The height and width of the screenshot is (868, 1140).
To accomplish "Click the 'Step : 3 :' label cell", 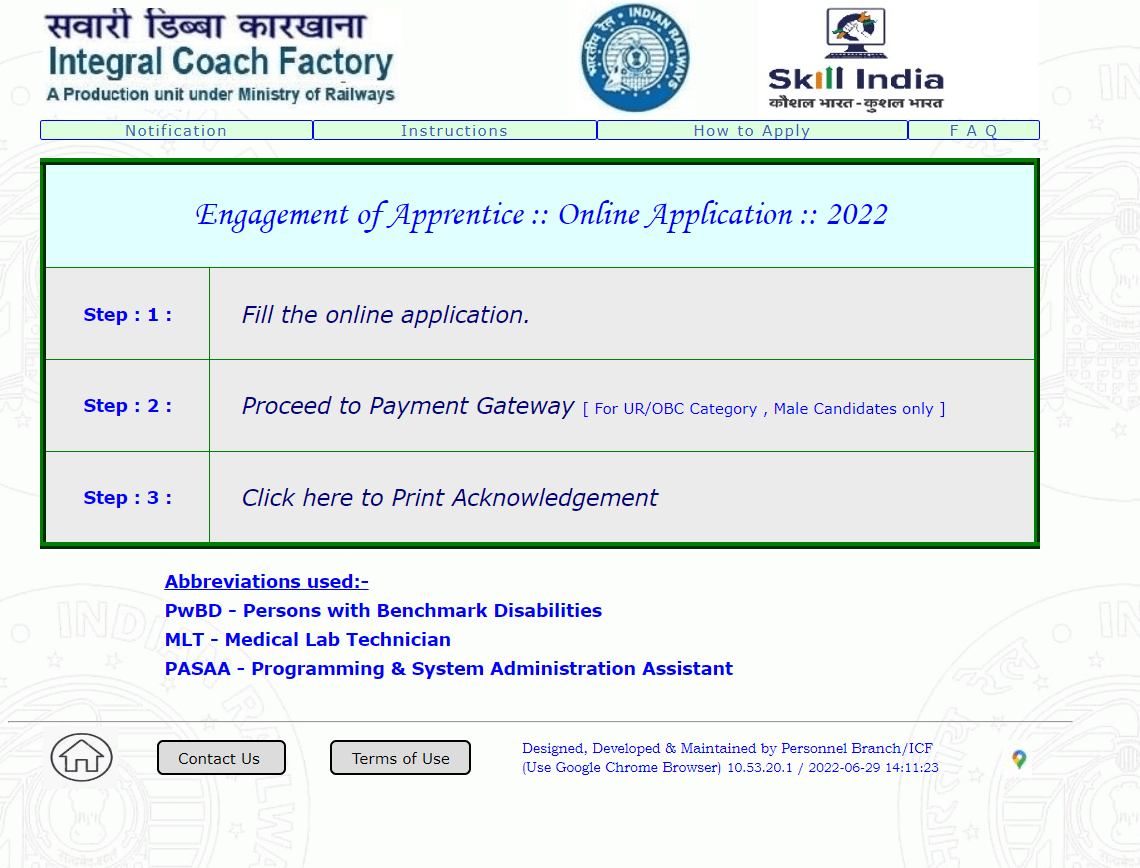I will click(x=127, y=498).
